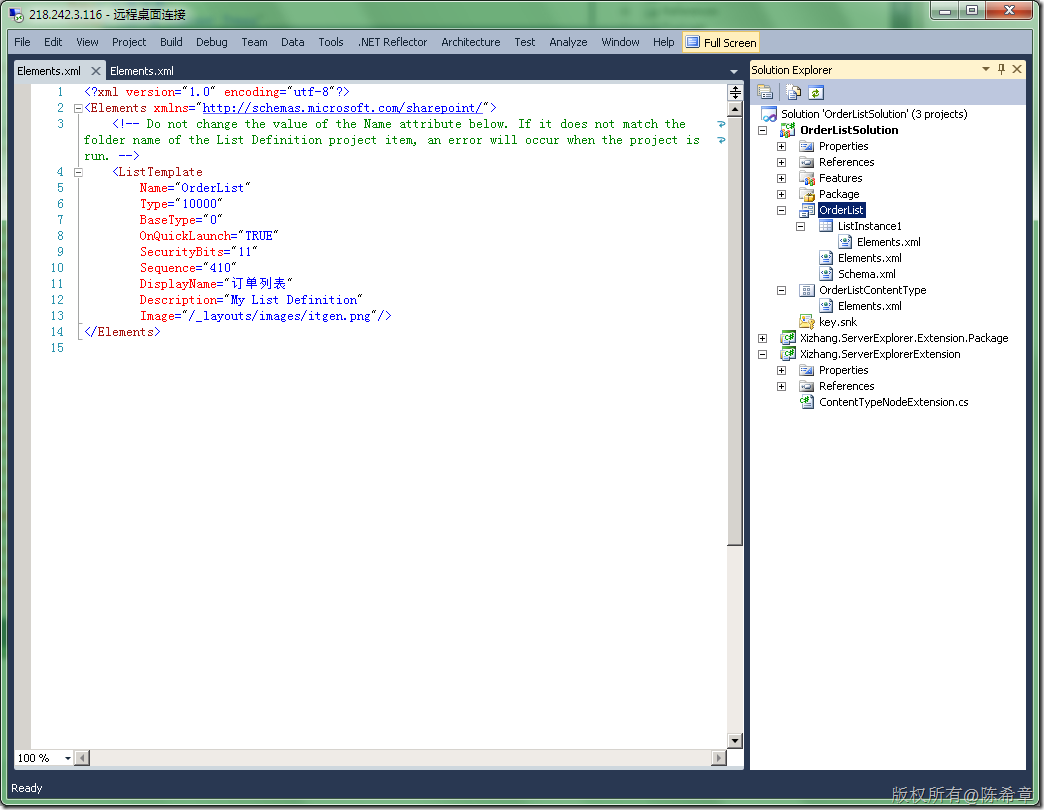
Task: Select Elements.xml under ListInstance1
Action: tap(888, 242)
